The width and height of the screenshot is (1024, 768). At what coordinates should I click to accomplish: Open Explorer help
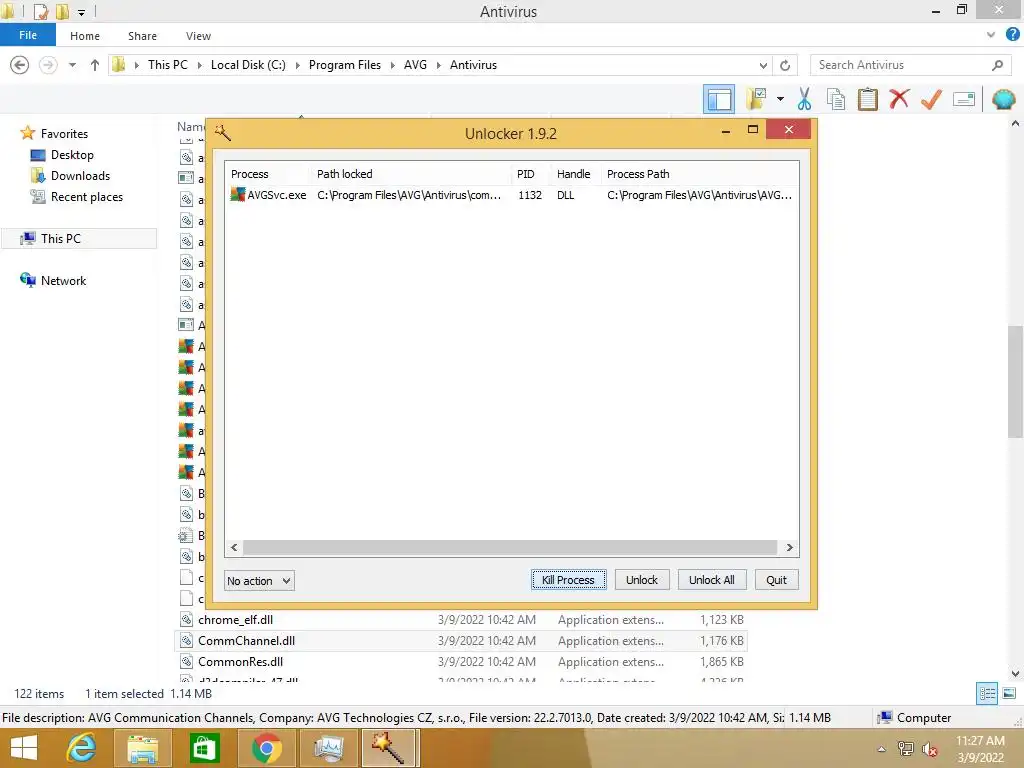pos(1012,35)
